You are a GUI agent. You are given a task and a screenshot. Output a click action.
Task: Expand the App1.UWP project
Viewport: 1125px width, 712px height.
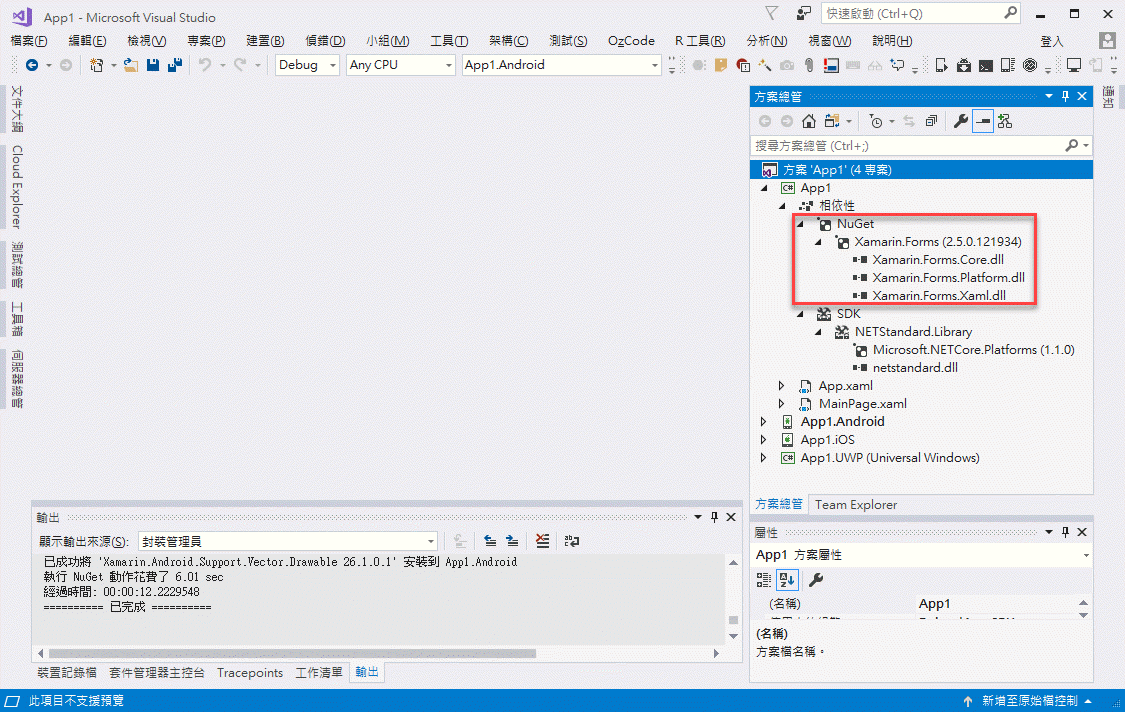click(x=763, y=458)
